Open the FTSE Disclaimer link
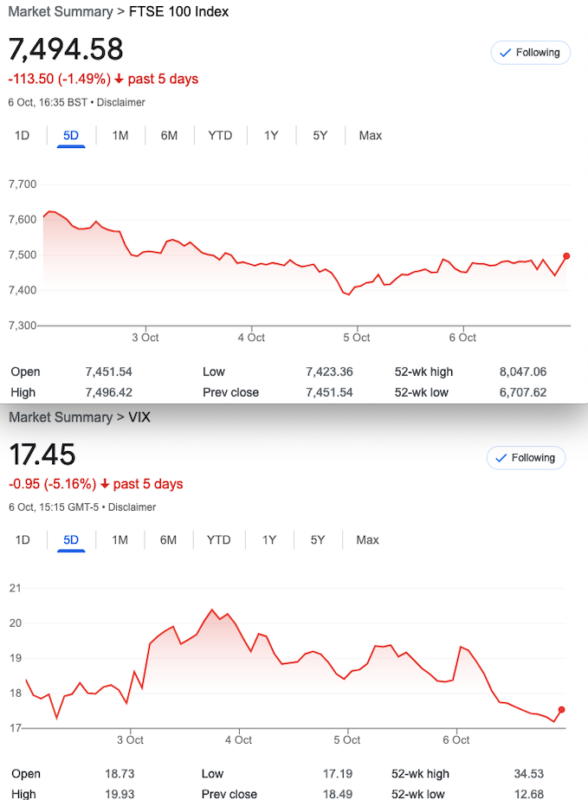 [121, 103]
